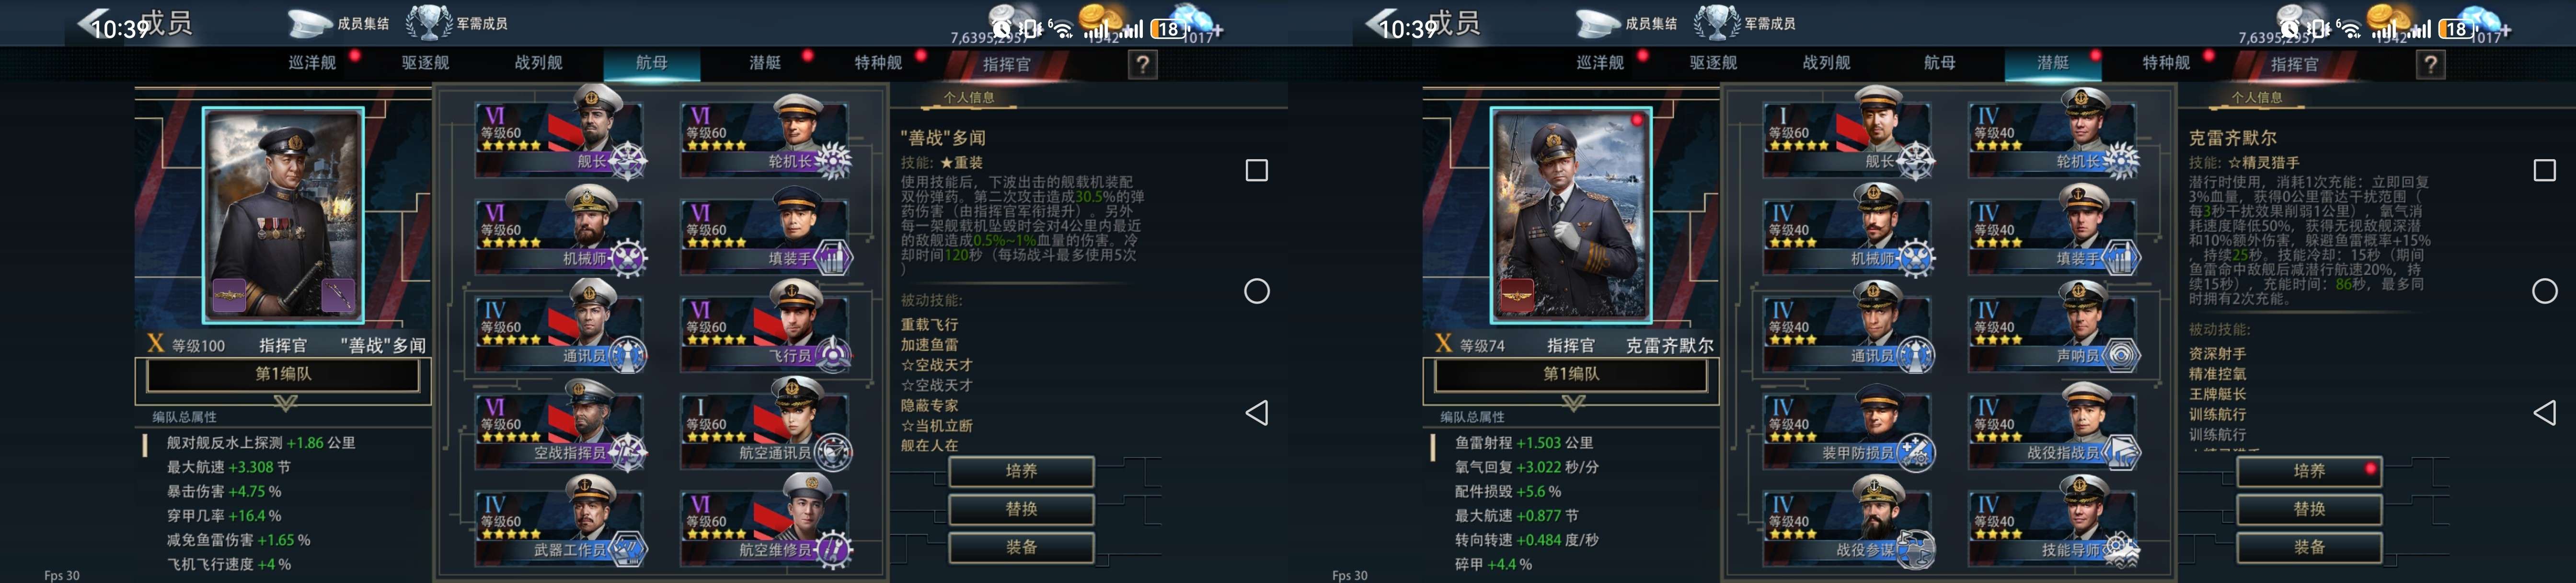2576x583 pixels.
Task: Click 替换 button below "善战"多闻 skills
Action: pyautogui.click(x=1021, y=509)
